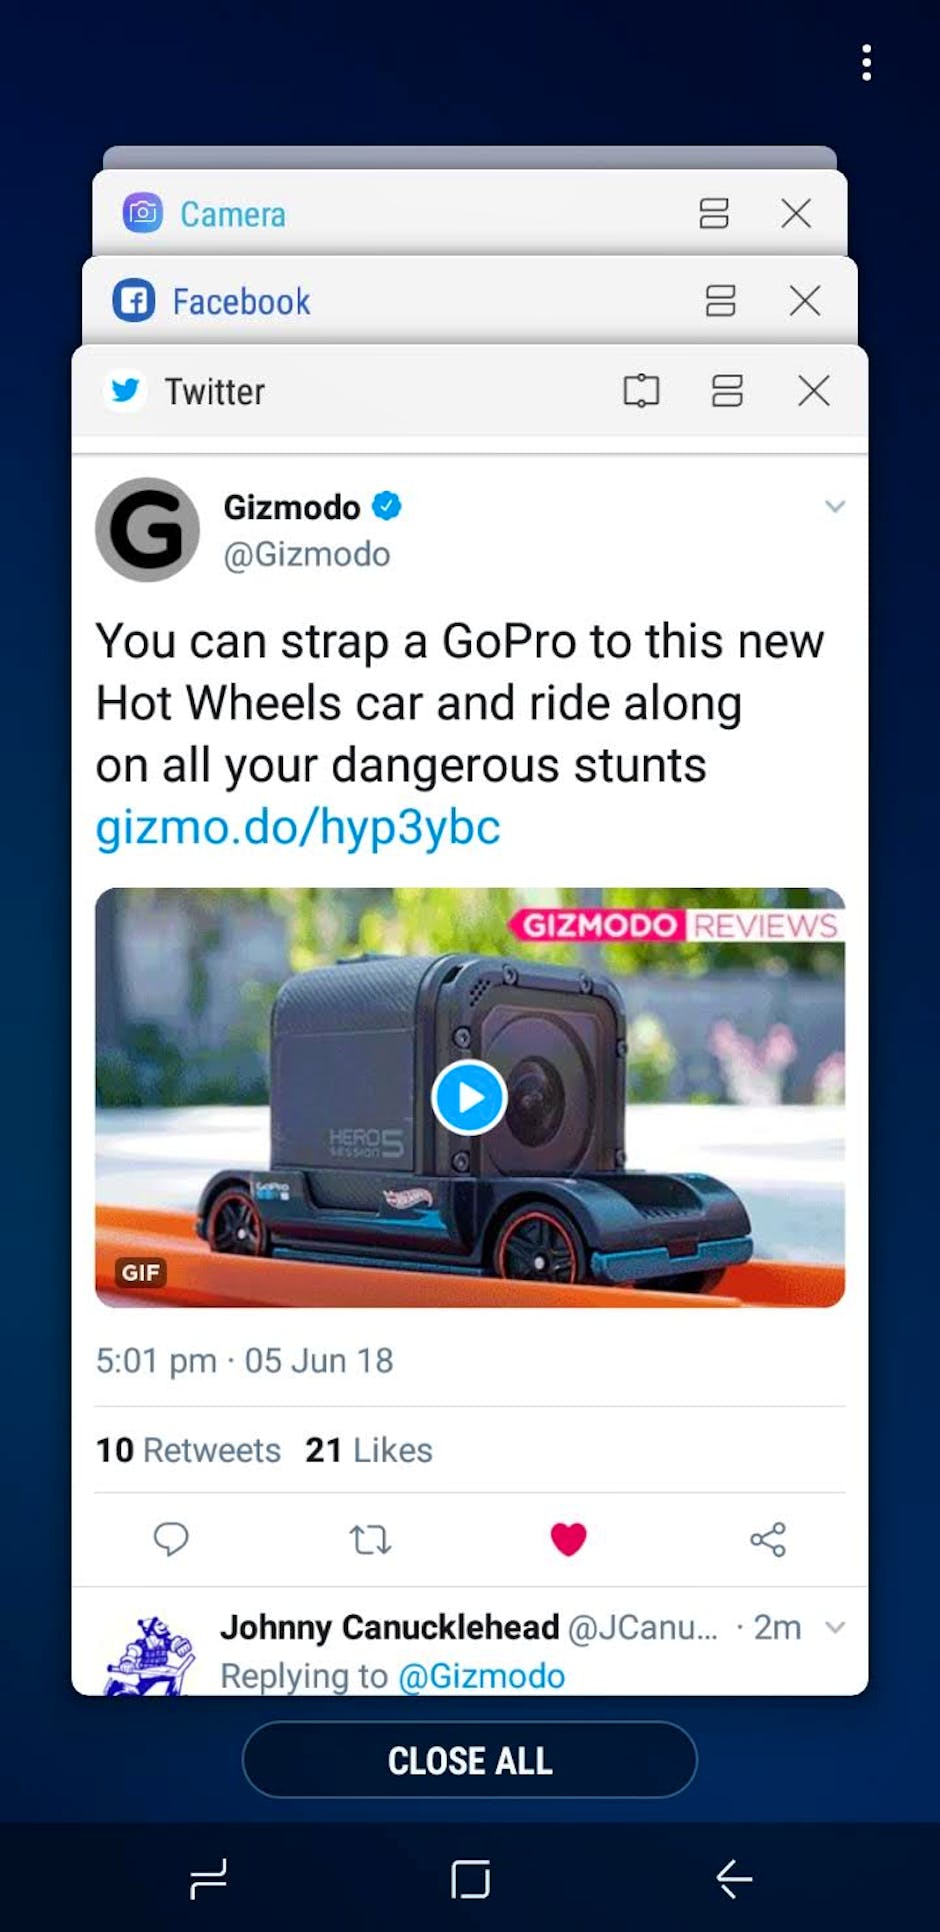Open the gizmo.do/hyp3ybc link
940x1932 pixels.
[x=298, y=828]
